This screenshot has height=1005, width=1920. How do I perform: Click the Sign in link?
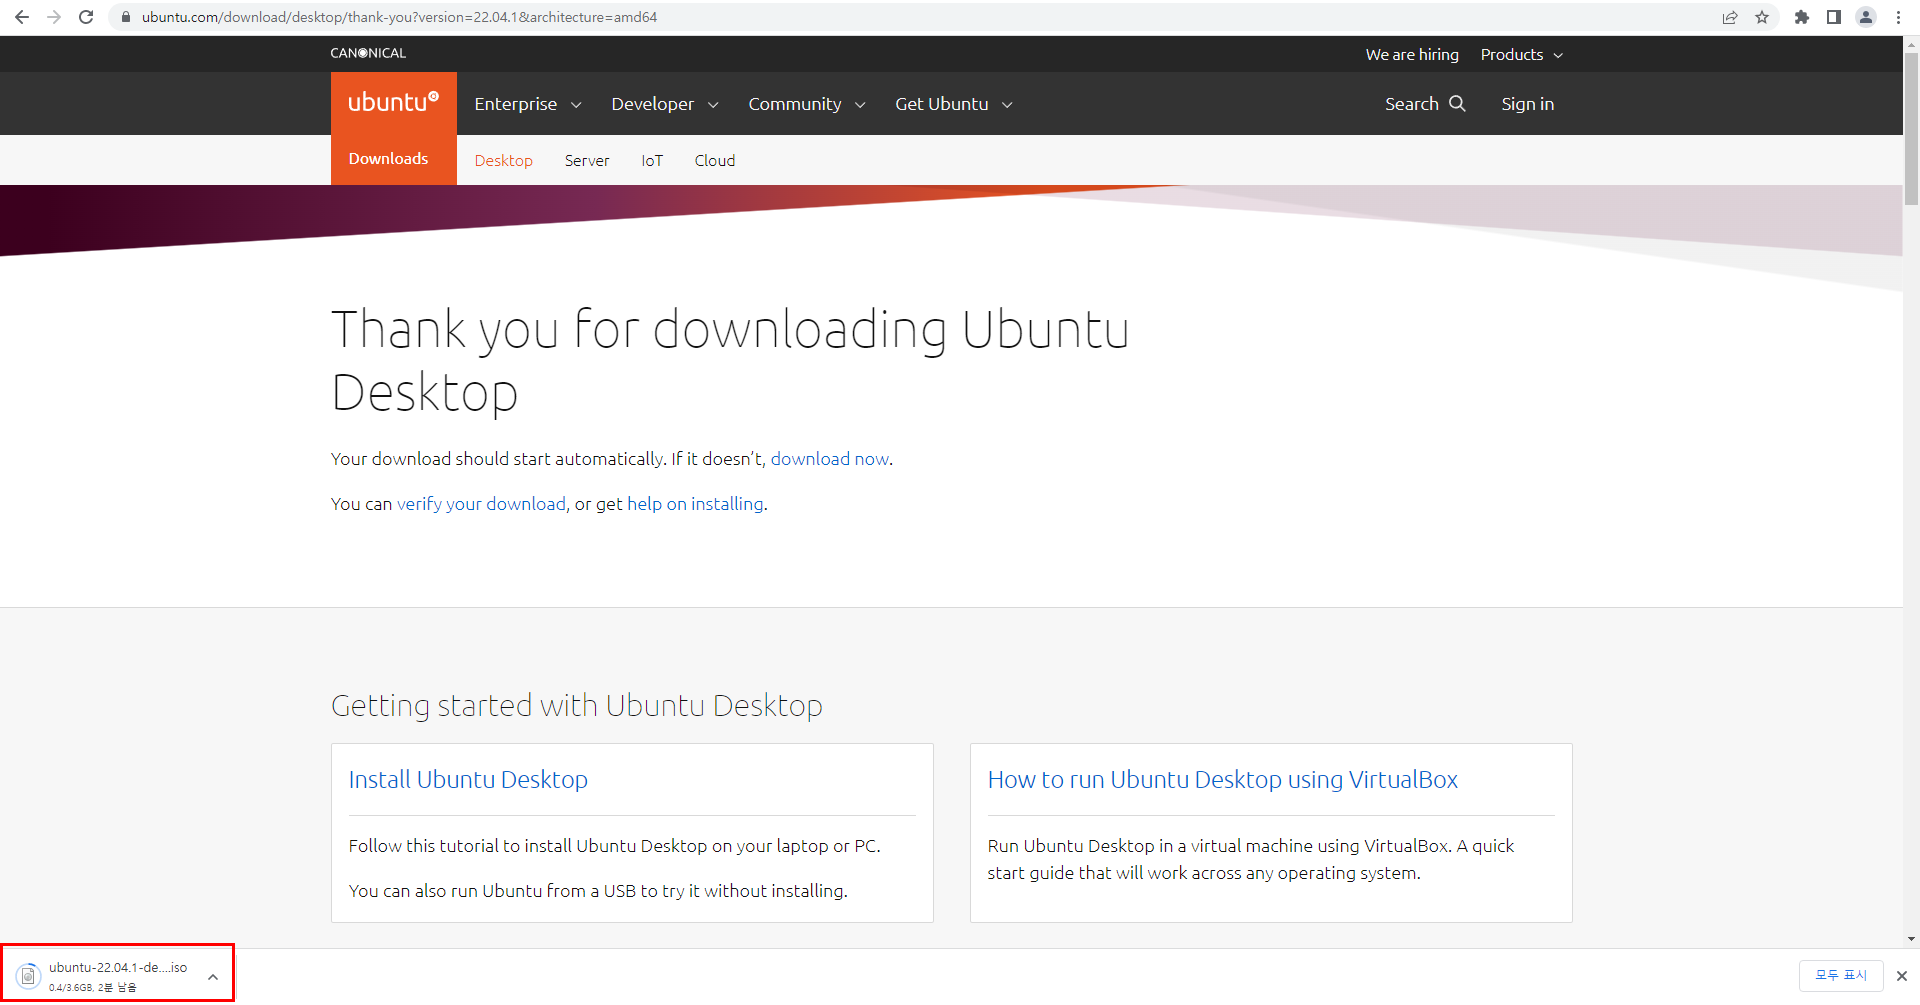1527,104
